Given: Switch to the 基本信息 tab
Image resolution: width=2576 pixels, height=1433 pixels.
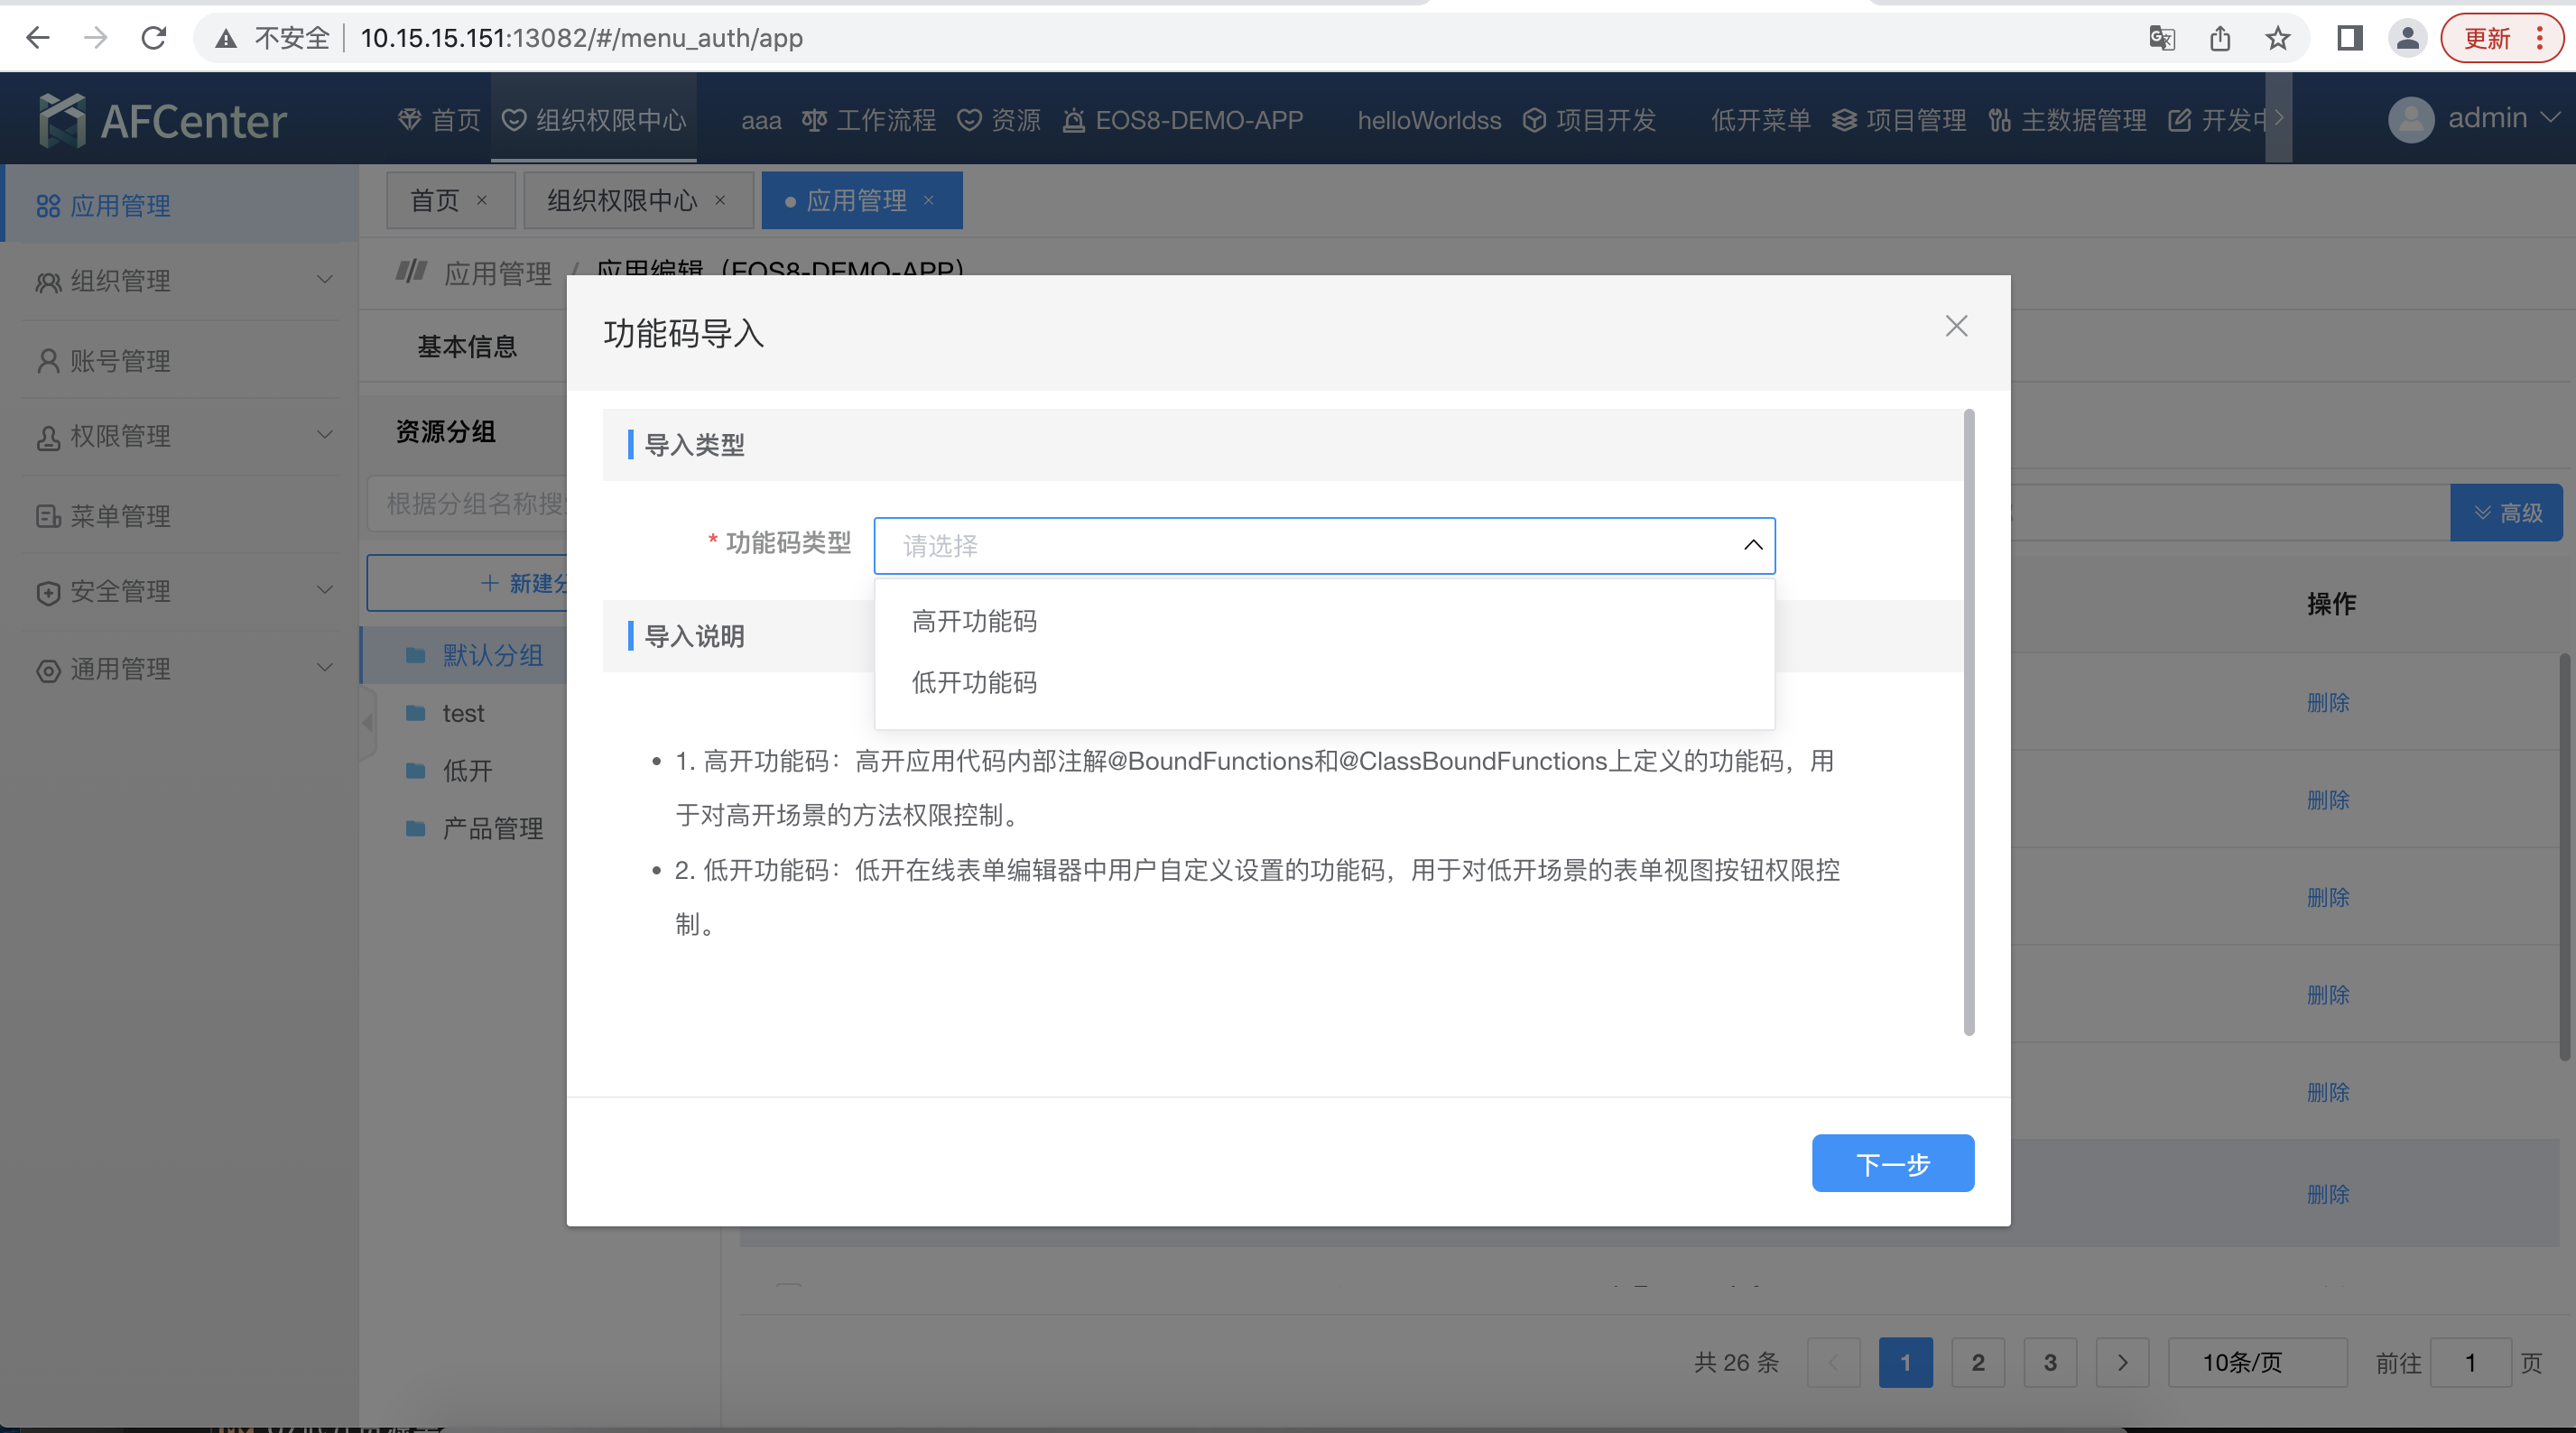Looking at the screenshot, I should [467, 346].
